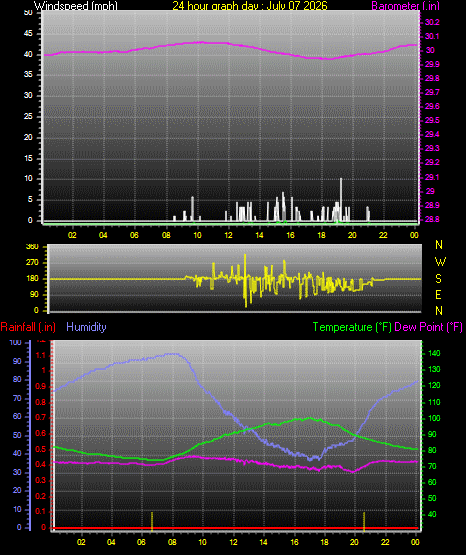Image resolution: width=466 pixels, height=555 pixels.
Task: Click the tall wind direction spike near 13h
Action: click(245, 280)
